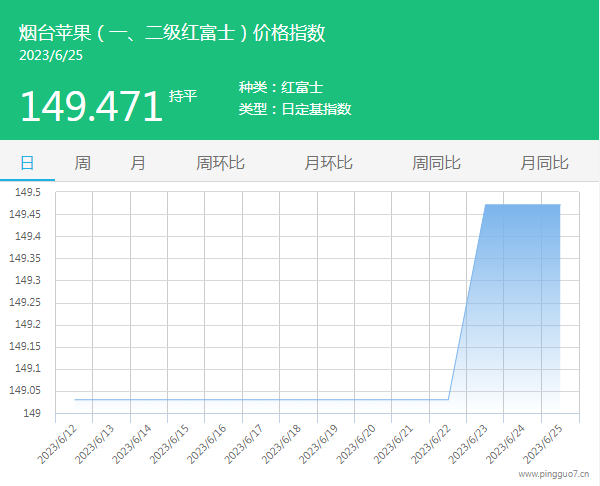Click the 2023/6/25 x-axis date label
The height and width of the screenshot is (486, 600).
coord(543,443)
